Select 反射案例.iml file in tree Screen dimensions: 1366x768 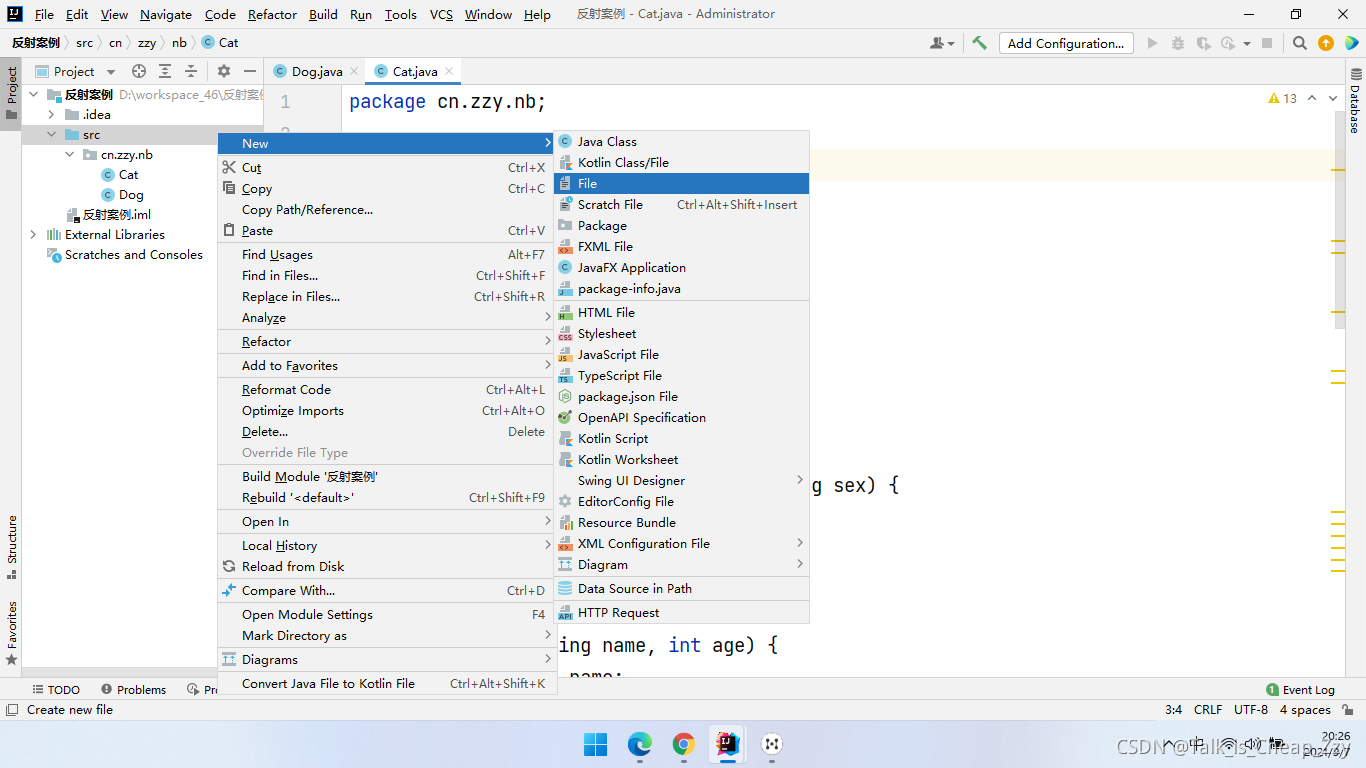coord(108,214)
